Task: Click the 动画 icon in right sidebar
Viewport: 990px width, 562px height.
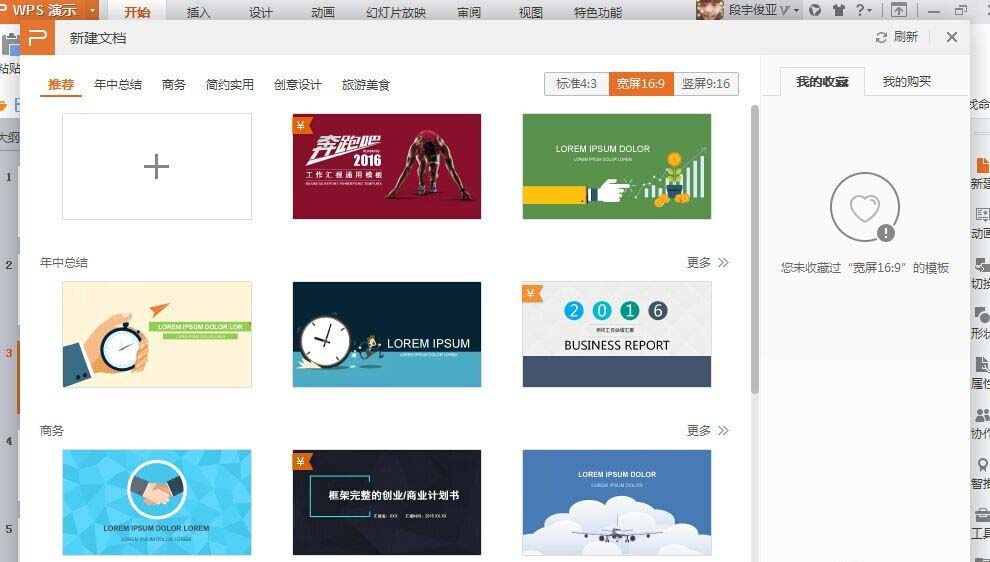Action: pos(982,215)
